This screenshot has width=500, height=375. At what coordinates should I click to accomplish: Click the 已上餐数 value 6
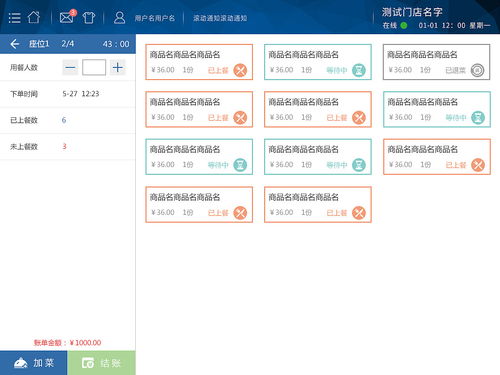pos(64,120)
